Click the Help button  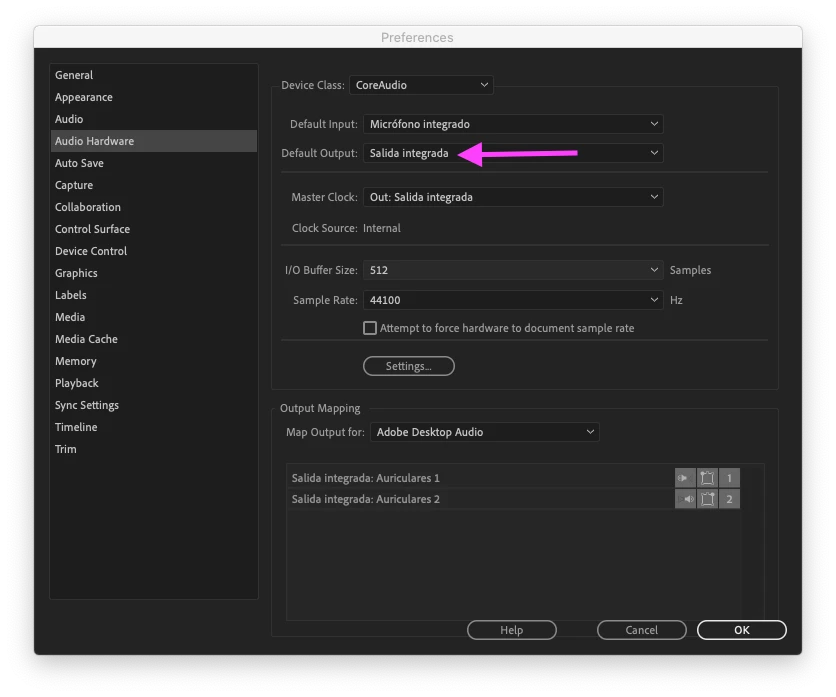point(512,630)
